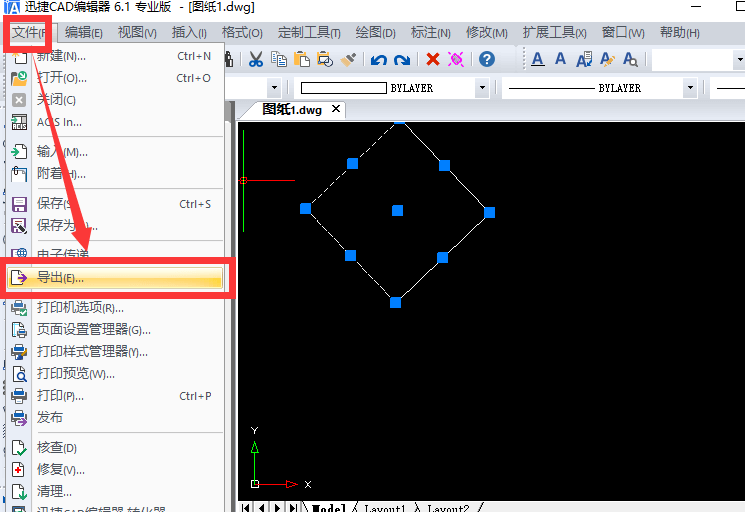Choose 关闭(C) menu entry
This screenshot has height=512, width=745.
(115, 100)
